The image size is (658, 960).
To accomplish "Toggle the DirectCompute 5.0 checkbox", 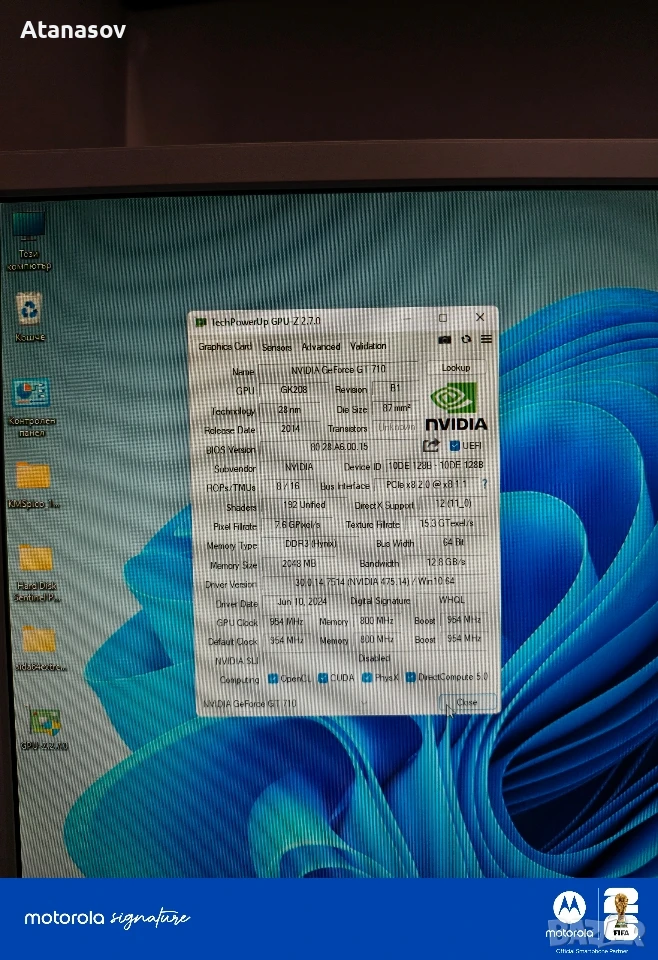I will tap(410, 677).
